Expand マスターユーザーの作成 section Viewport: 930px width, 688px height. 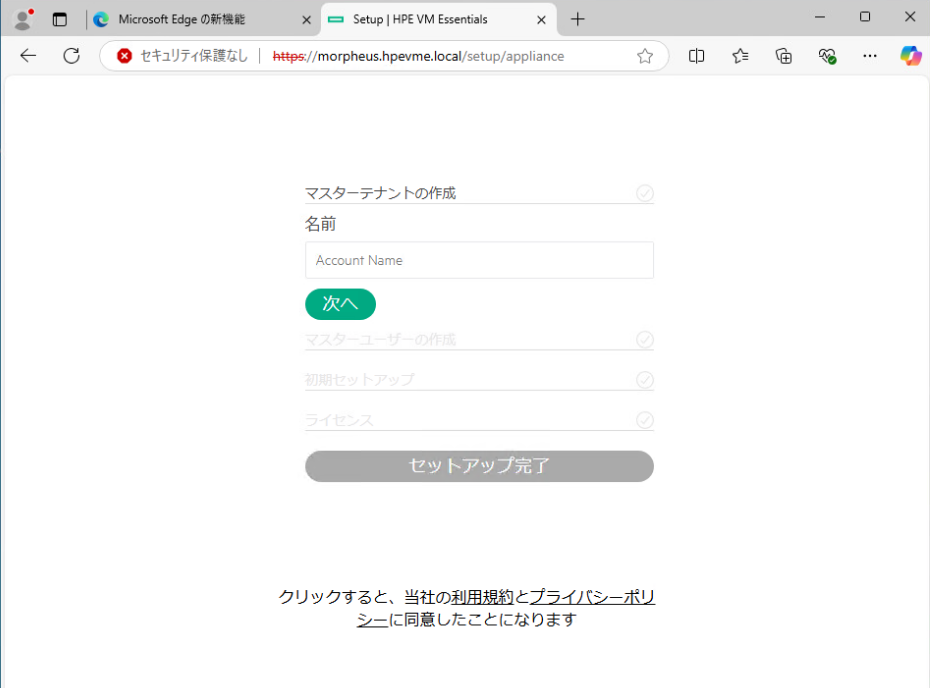[x=479, y=339]
